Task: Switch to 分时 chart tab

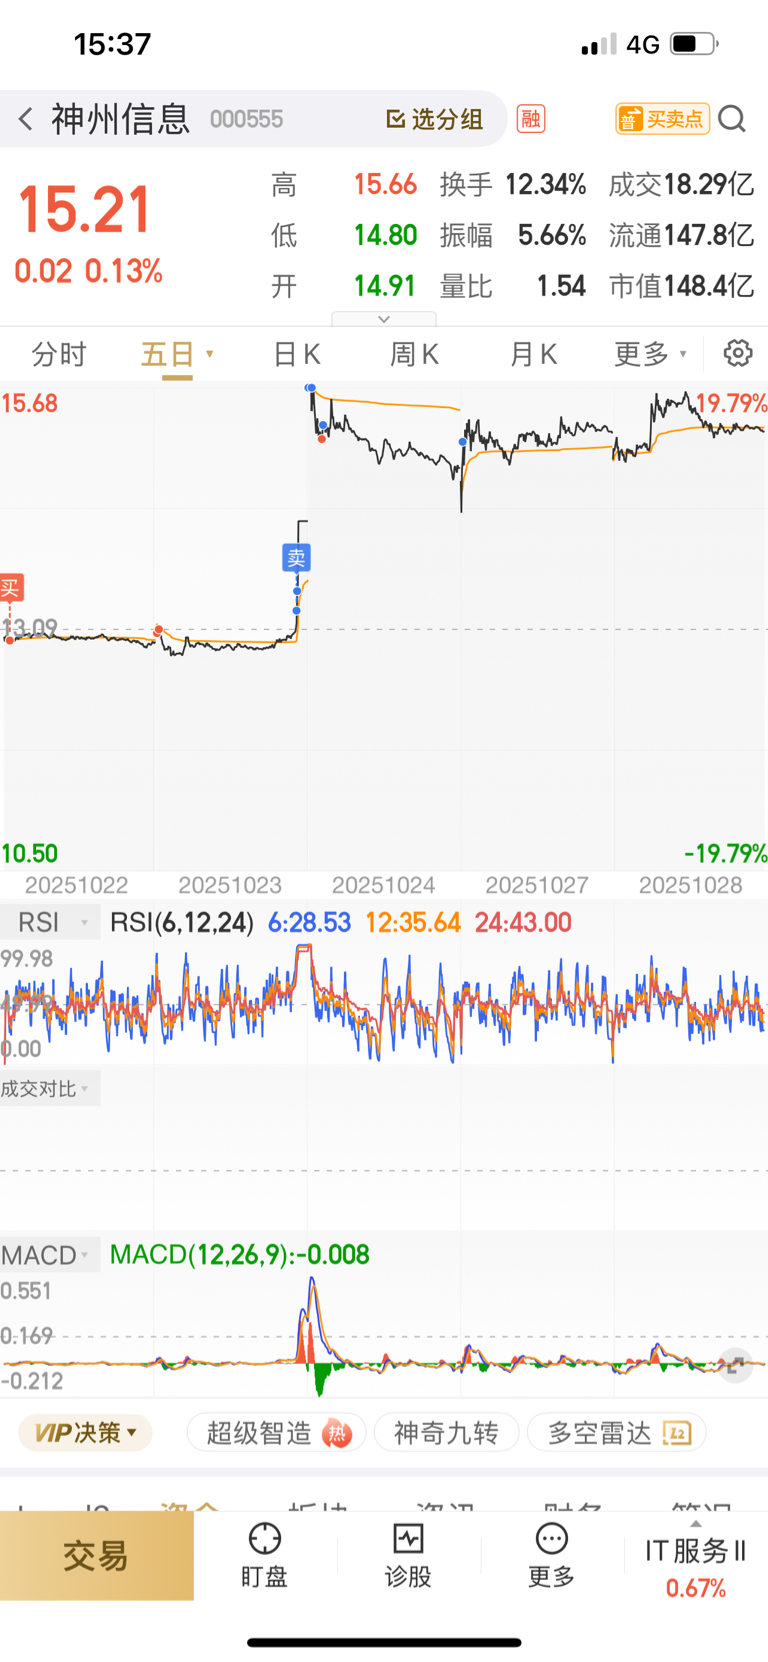Action: [59, 354]
